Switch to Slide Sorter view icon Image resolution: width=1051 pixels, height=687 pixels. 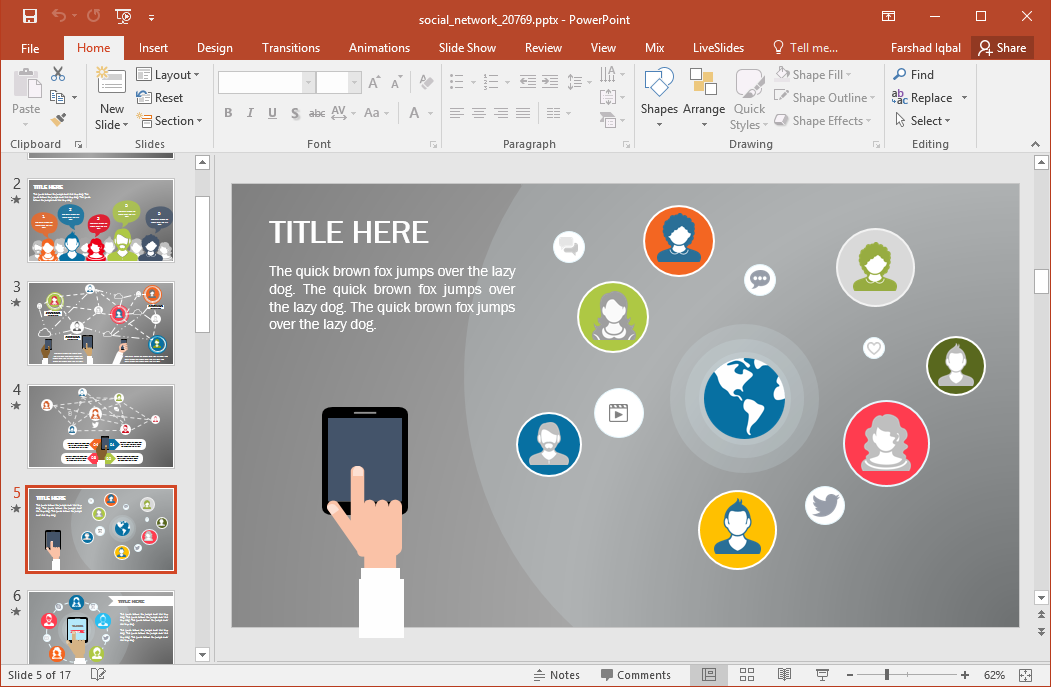click(746, 675)
